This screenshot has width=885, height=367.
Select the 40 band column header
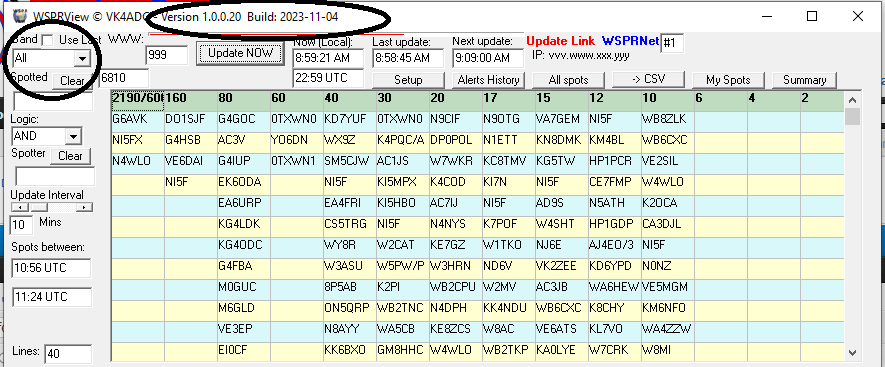tap(350, 98)
